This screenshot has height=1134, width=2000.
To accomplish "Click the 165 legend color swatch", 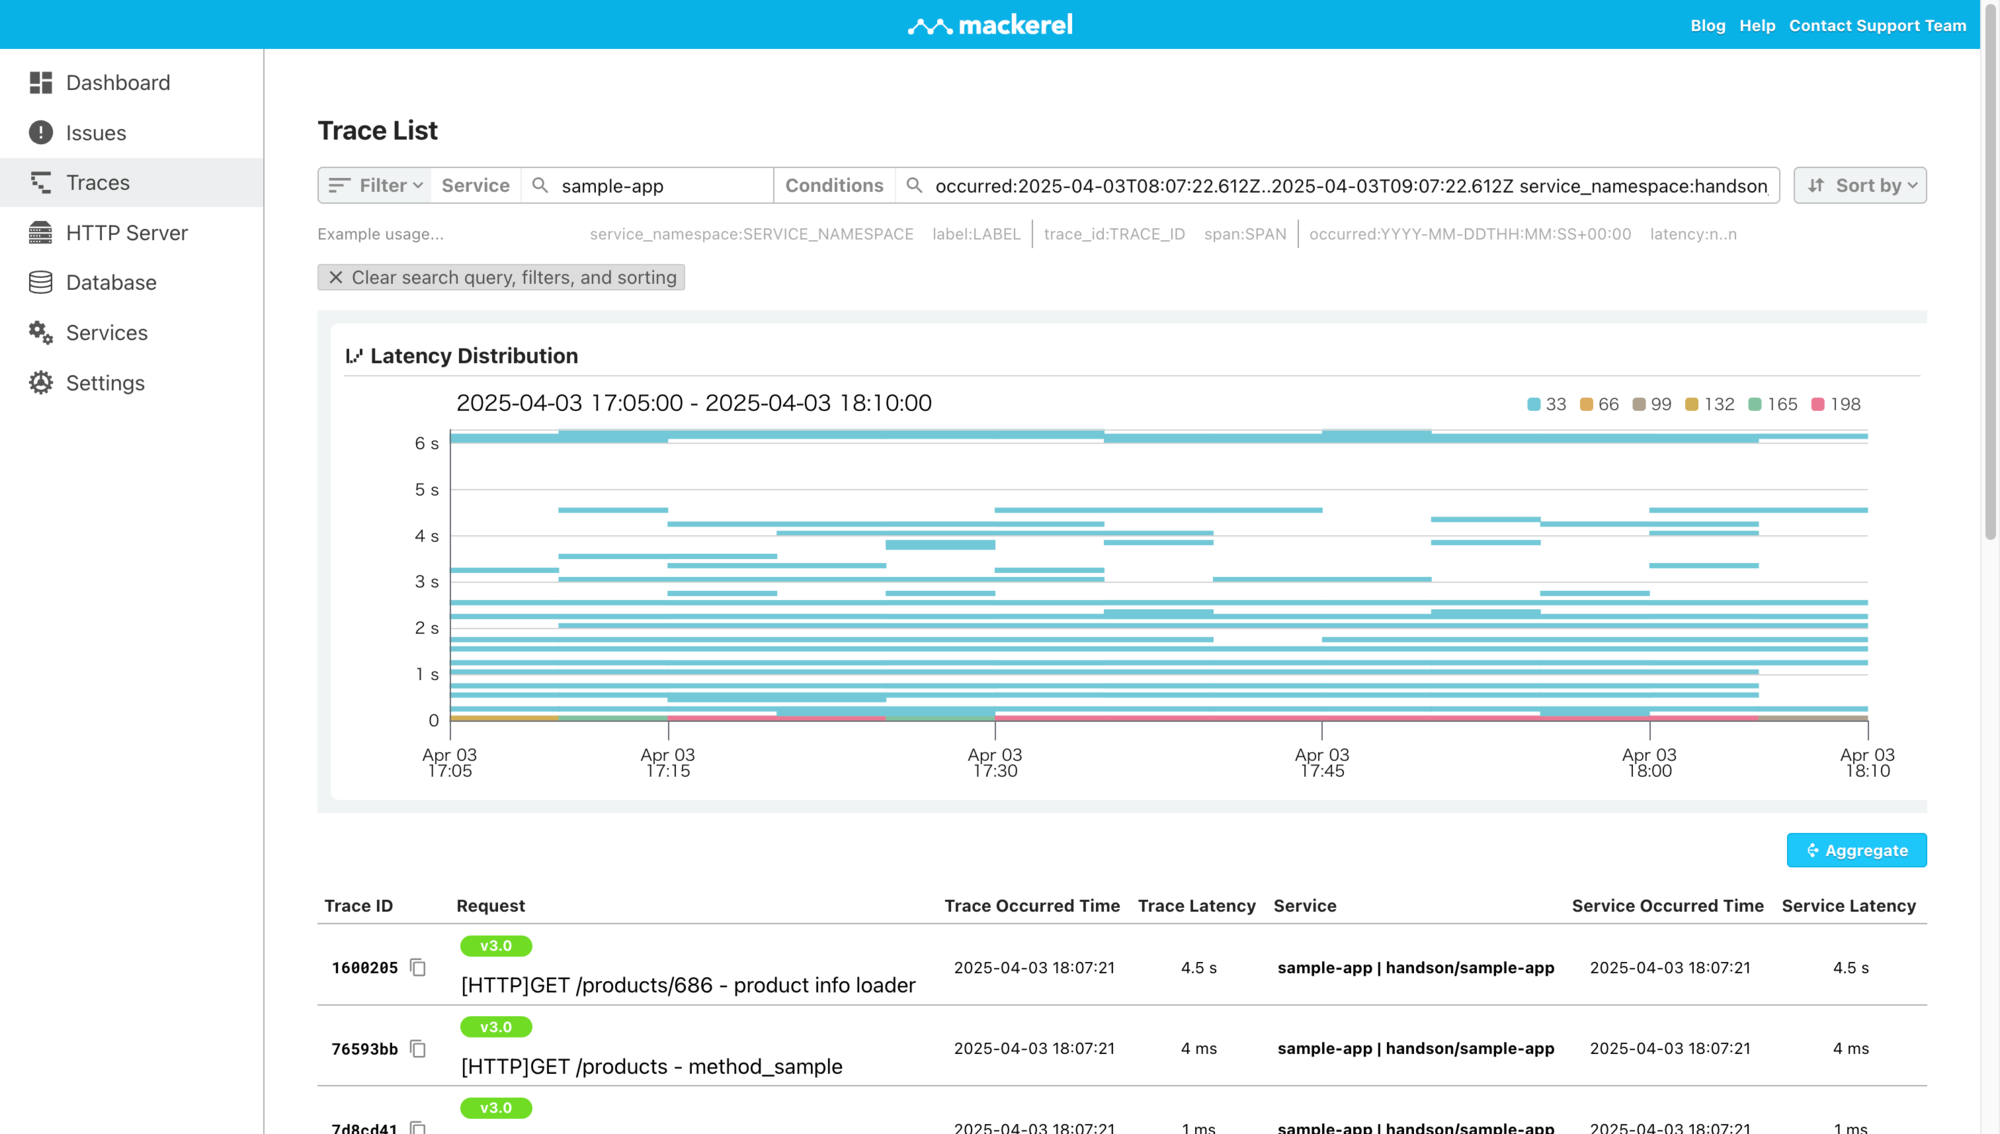I will pyautogui.click(x=1755, y=405).
